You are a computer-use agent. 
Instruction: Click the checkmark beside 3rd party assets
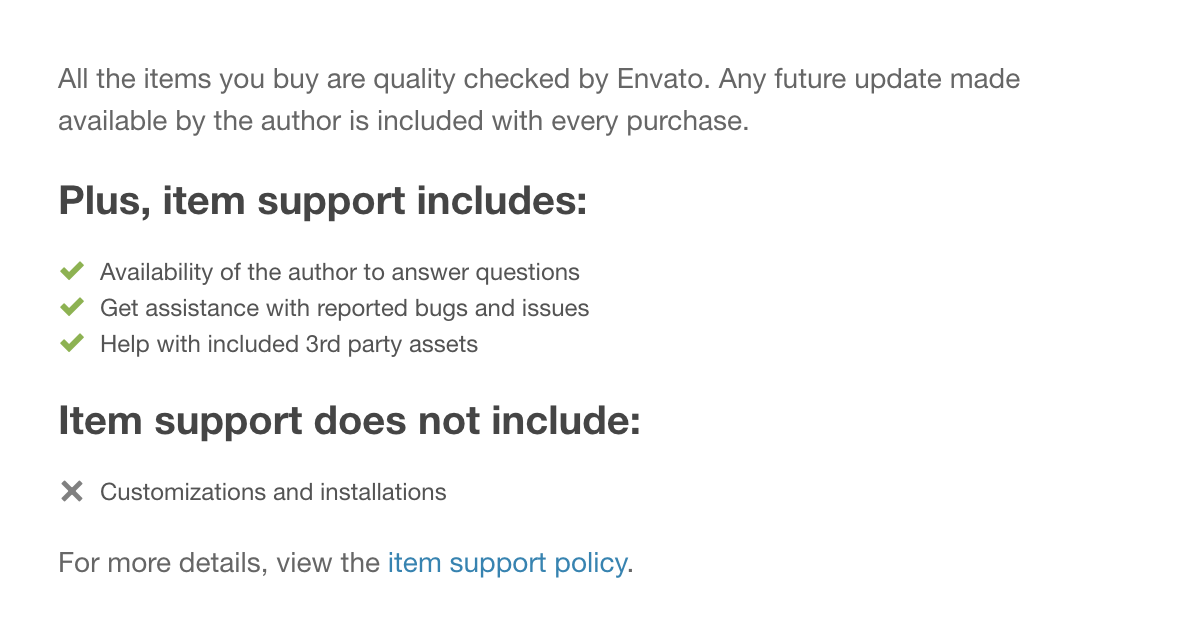pyautogui.click(x=71, y=343)
